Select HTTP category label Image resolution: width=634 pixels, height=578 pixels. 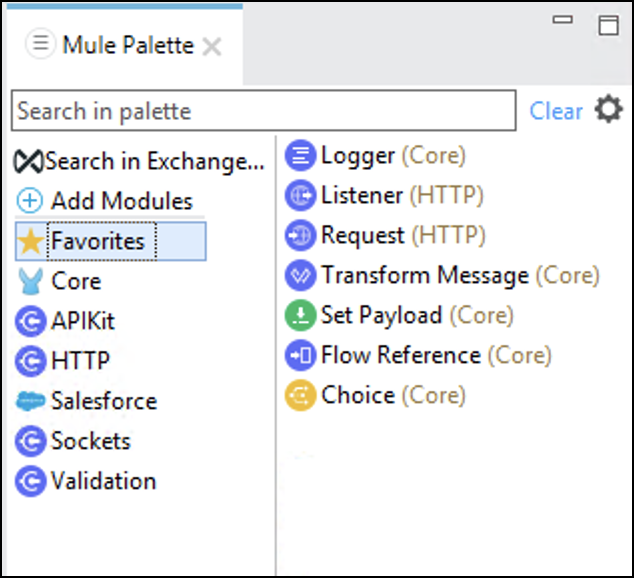point(80,361)
